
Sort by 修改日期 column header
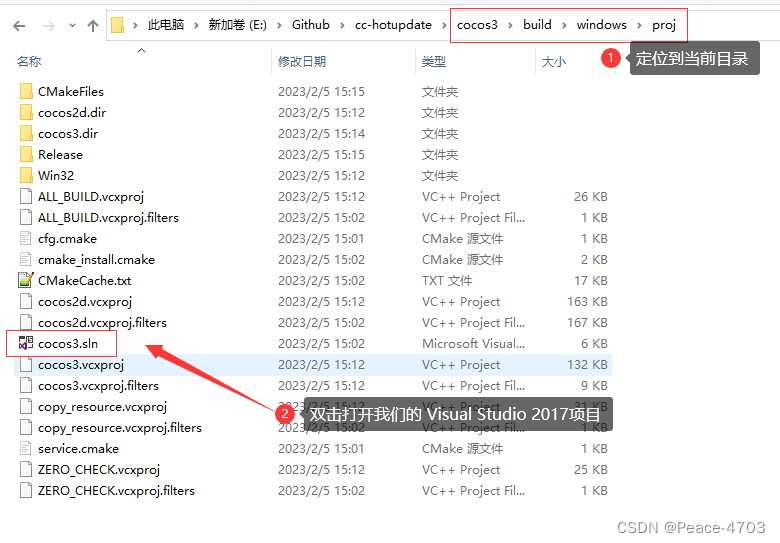tap(302, 62)
